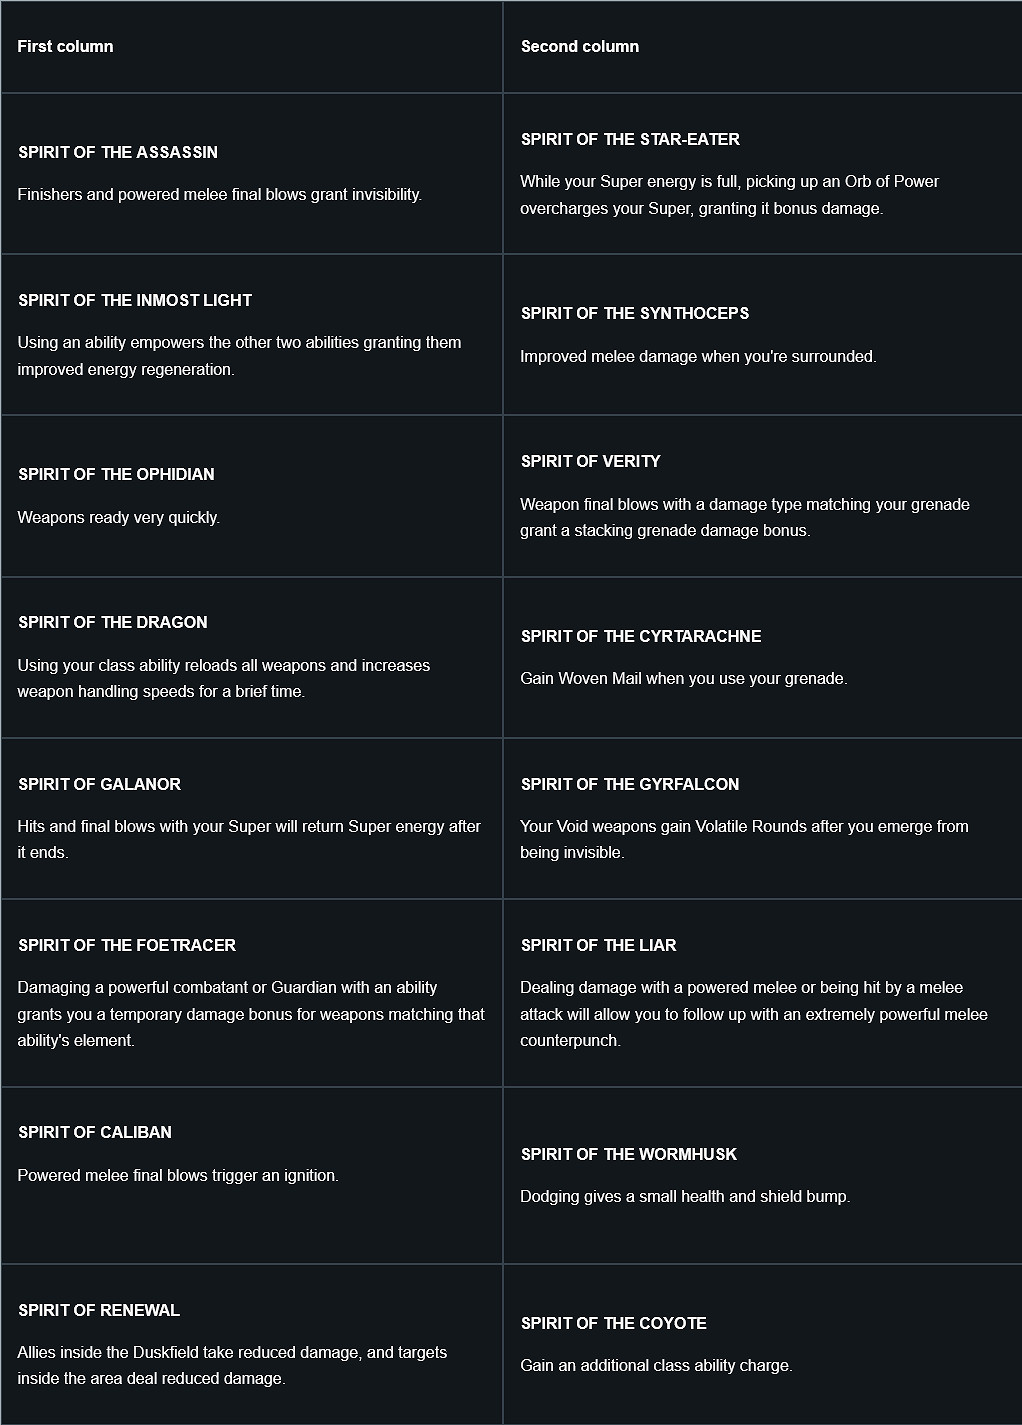Click the Spirit of the Coyote title
The width and height of the screenshot is (1022, 1425).
[614, 1323]
